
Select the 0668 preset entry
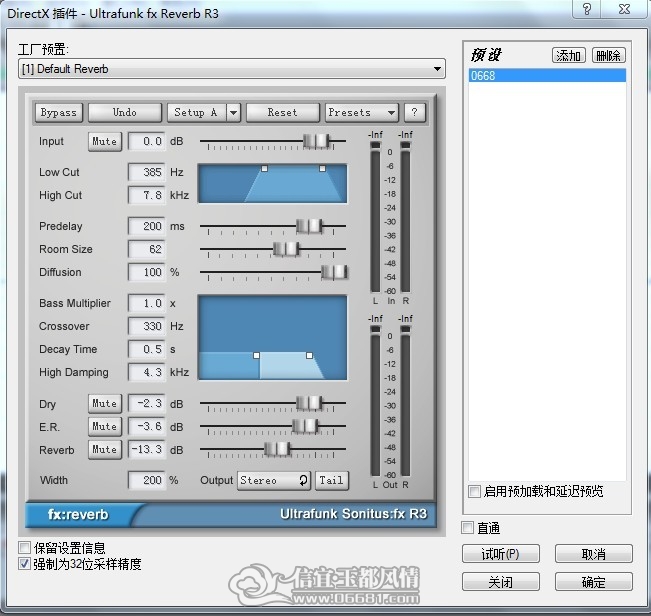coord(547,76)
